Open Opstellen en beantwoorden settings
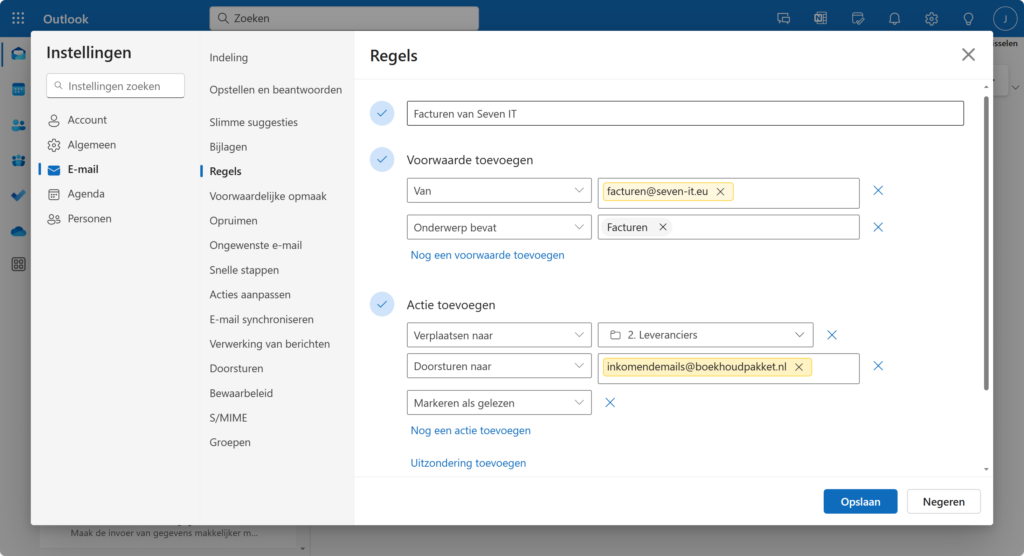The height and width of the screenshot is (556, 1024). pos(276,90)
